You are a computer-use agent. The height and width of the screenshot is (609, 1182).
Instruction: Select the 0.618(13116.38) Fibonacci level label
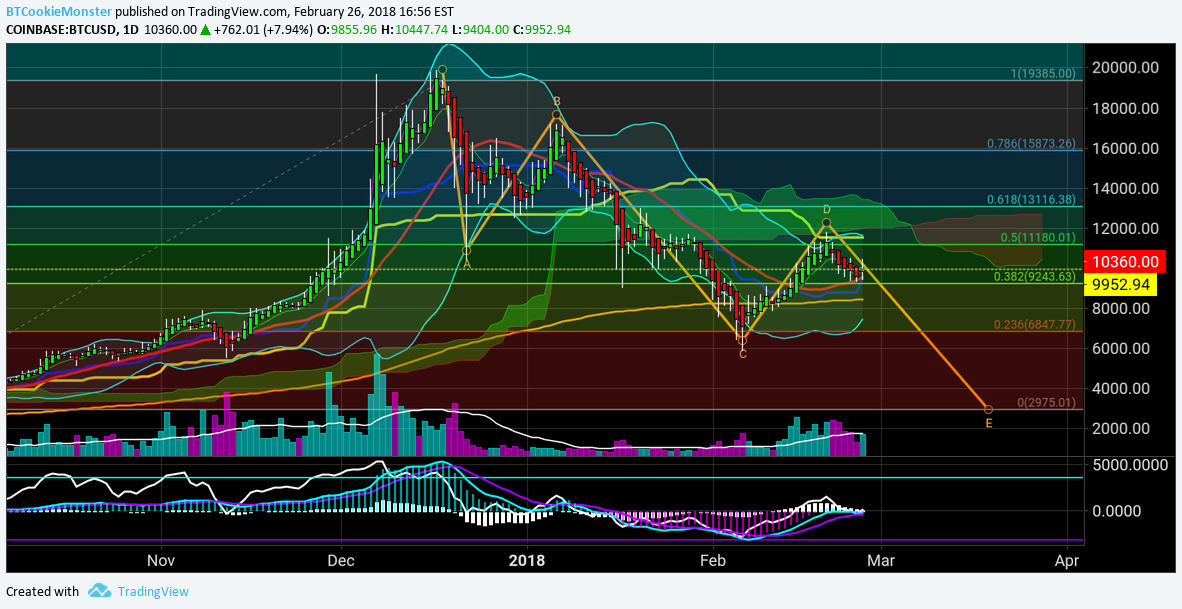coord(1031,200)
